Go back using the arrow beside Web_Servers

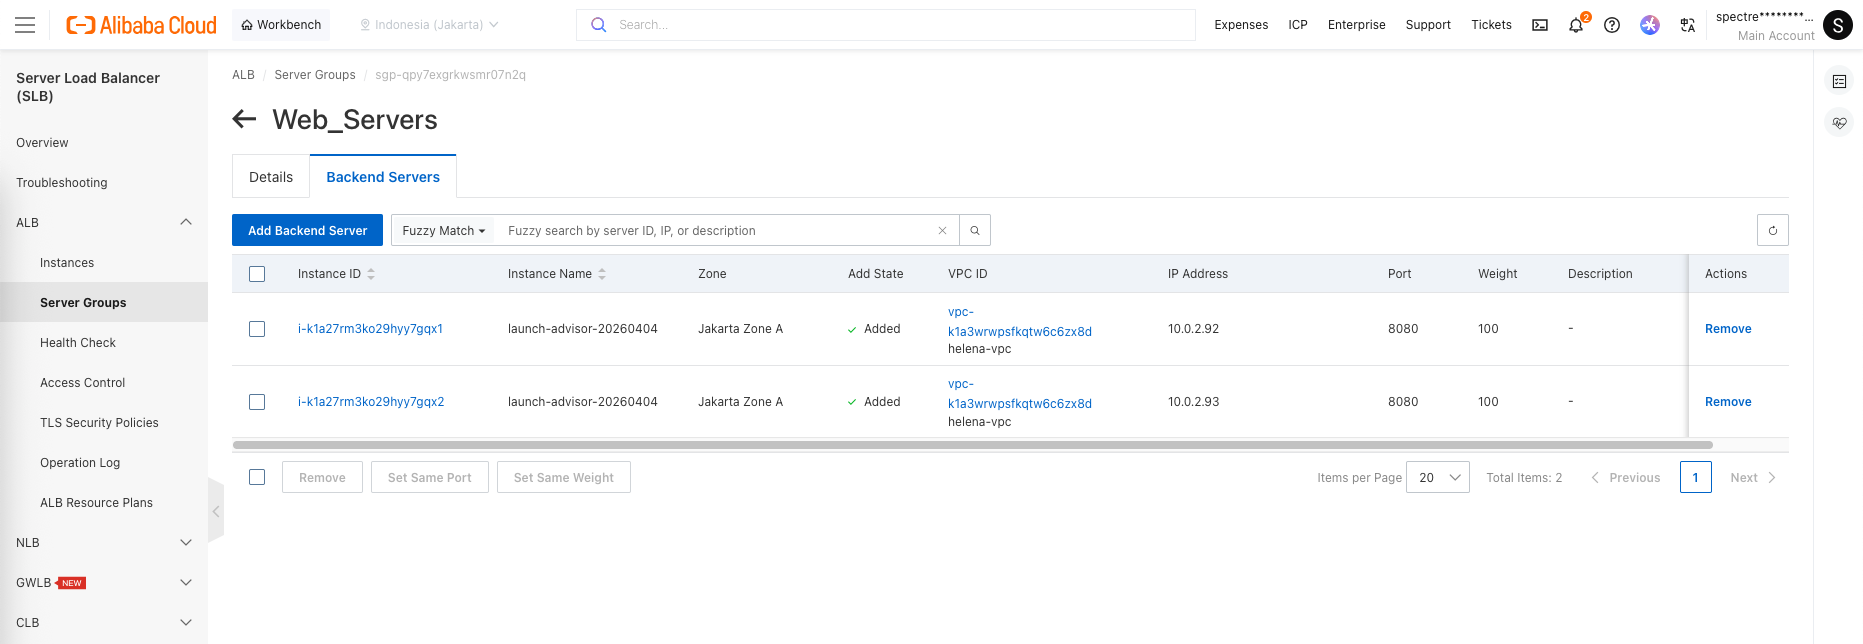[x=245, y=120]
